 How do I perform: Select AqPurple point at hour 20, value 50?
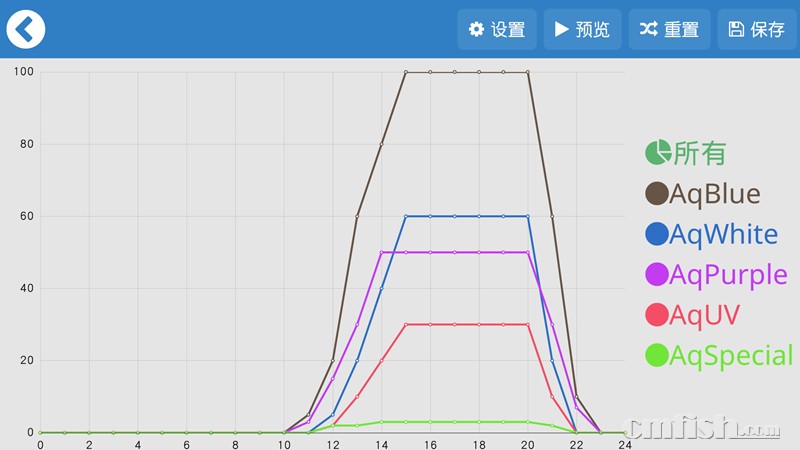coord(528,253)
